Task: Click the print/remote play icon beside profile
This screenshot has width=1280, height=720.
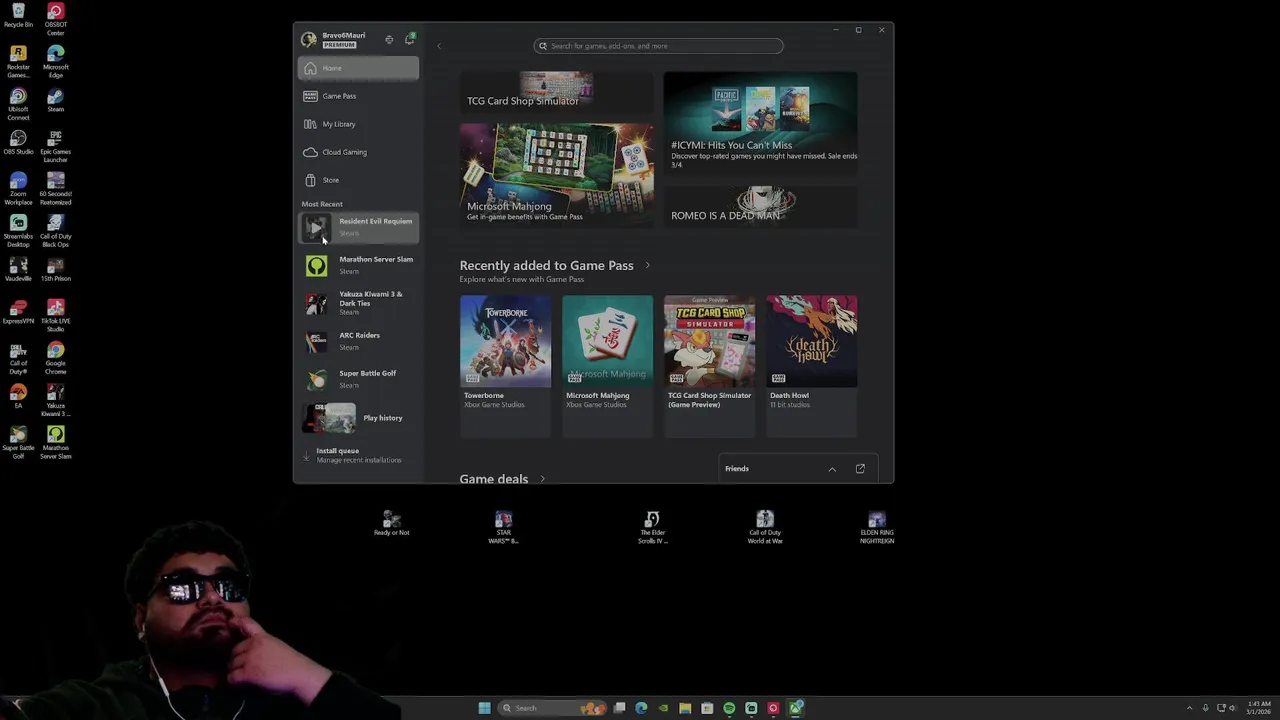Action: pos(389,40)
